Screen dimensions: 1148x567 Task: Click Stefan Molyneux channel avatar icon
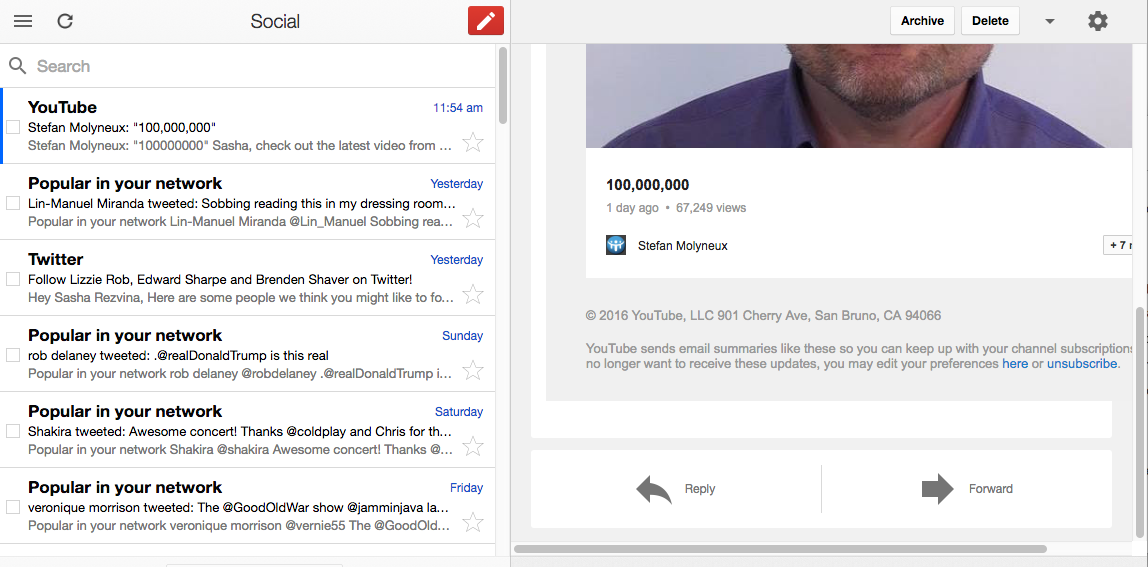[616, 245]
